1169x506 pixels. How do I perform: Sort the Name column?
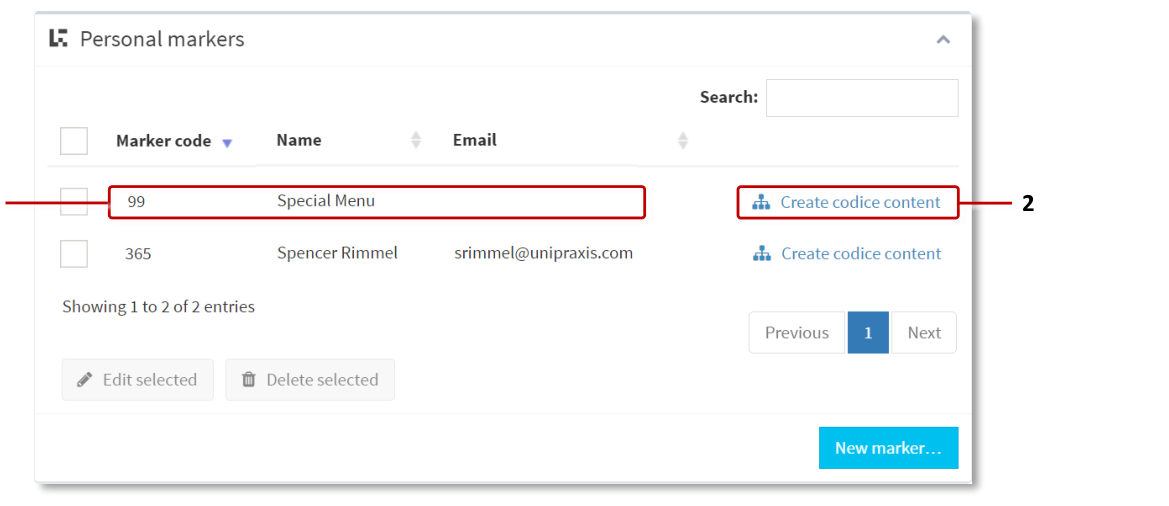click(x=416, y=141)
